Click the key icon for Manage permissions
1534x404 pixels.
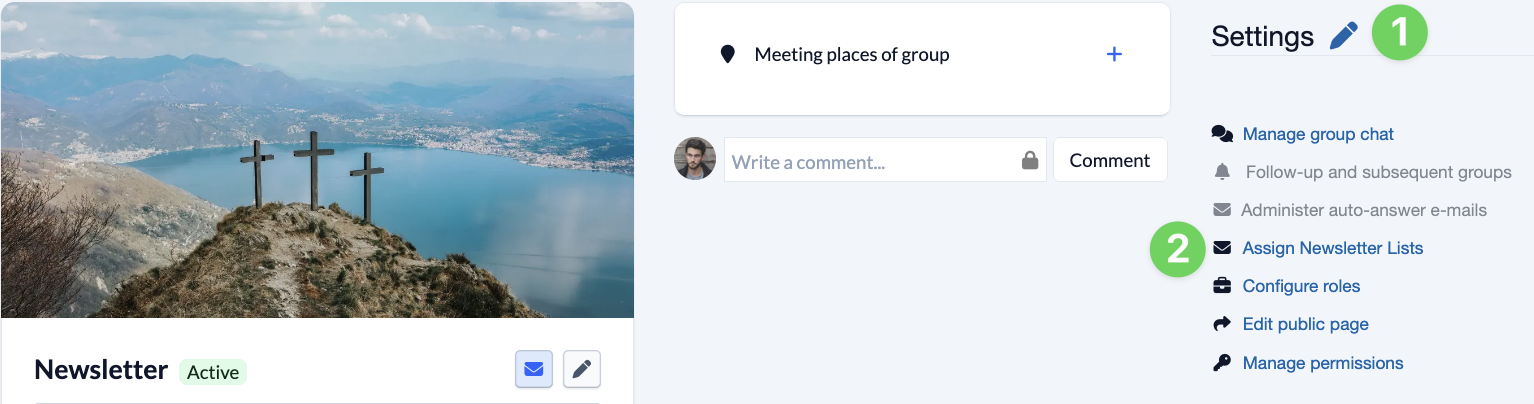tap(1222, 363)
